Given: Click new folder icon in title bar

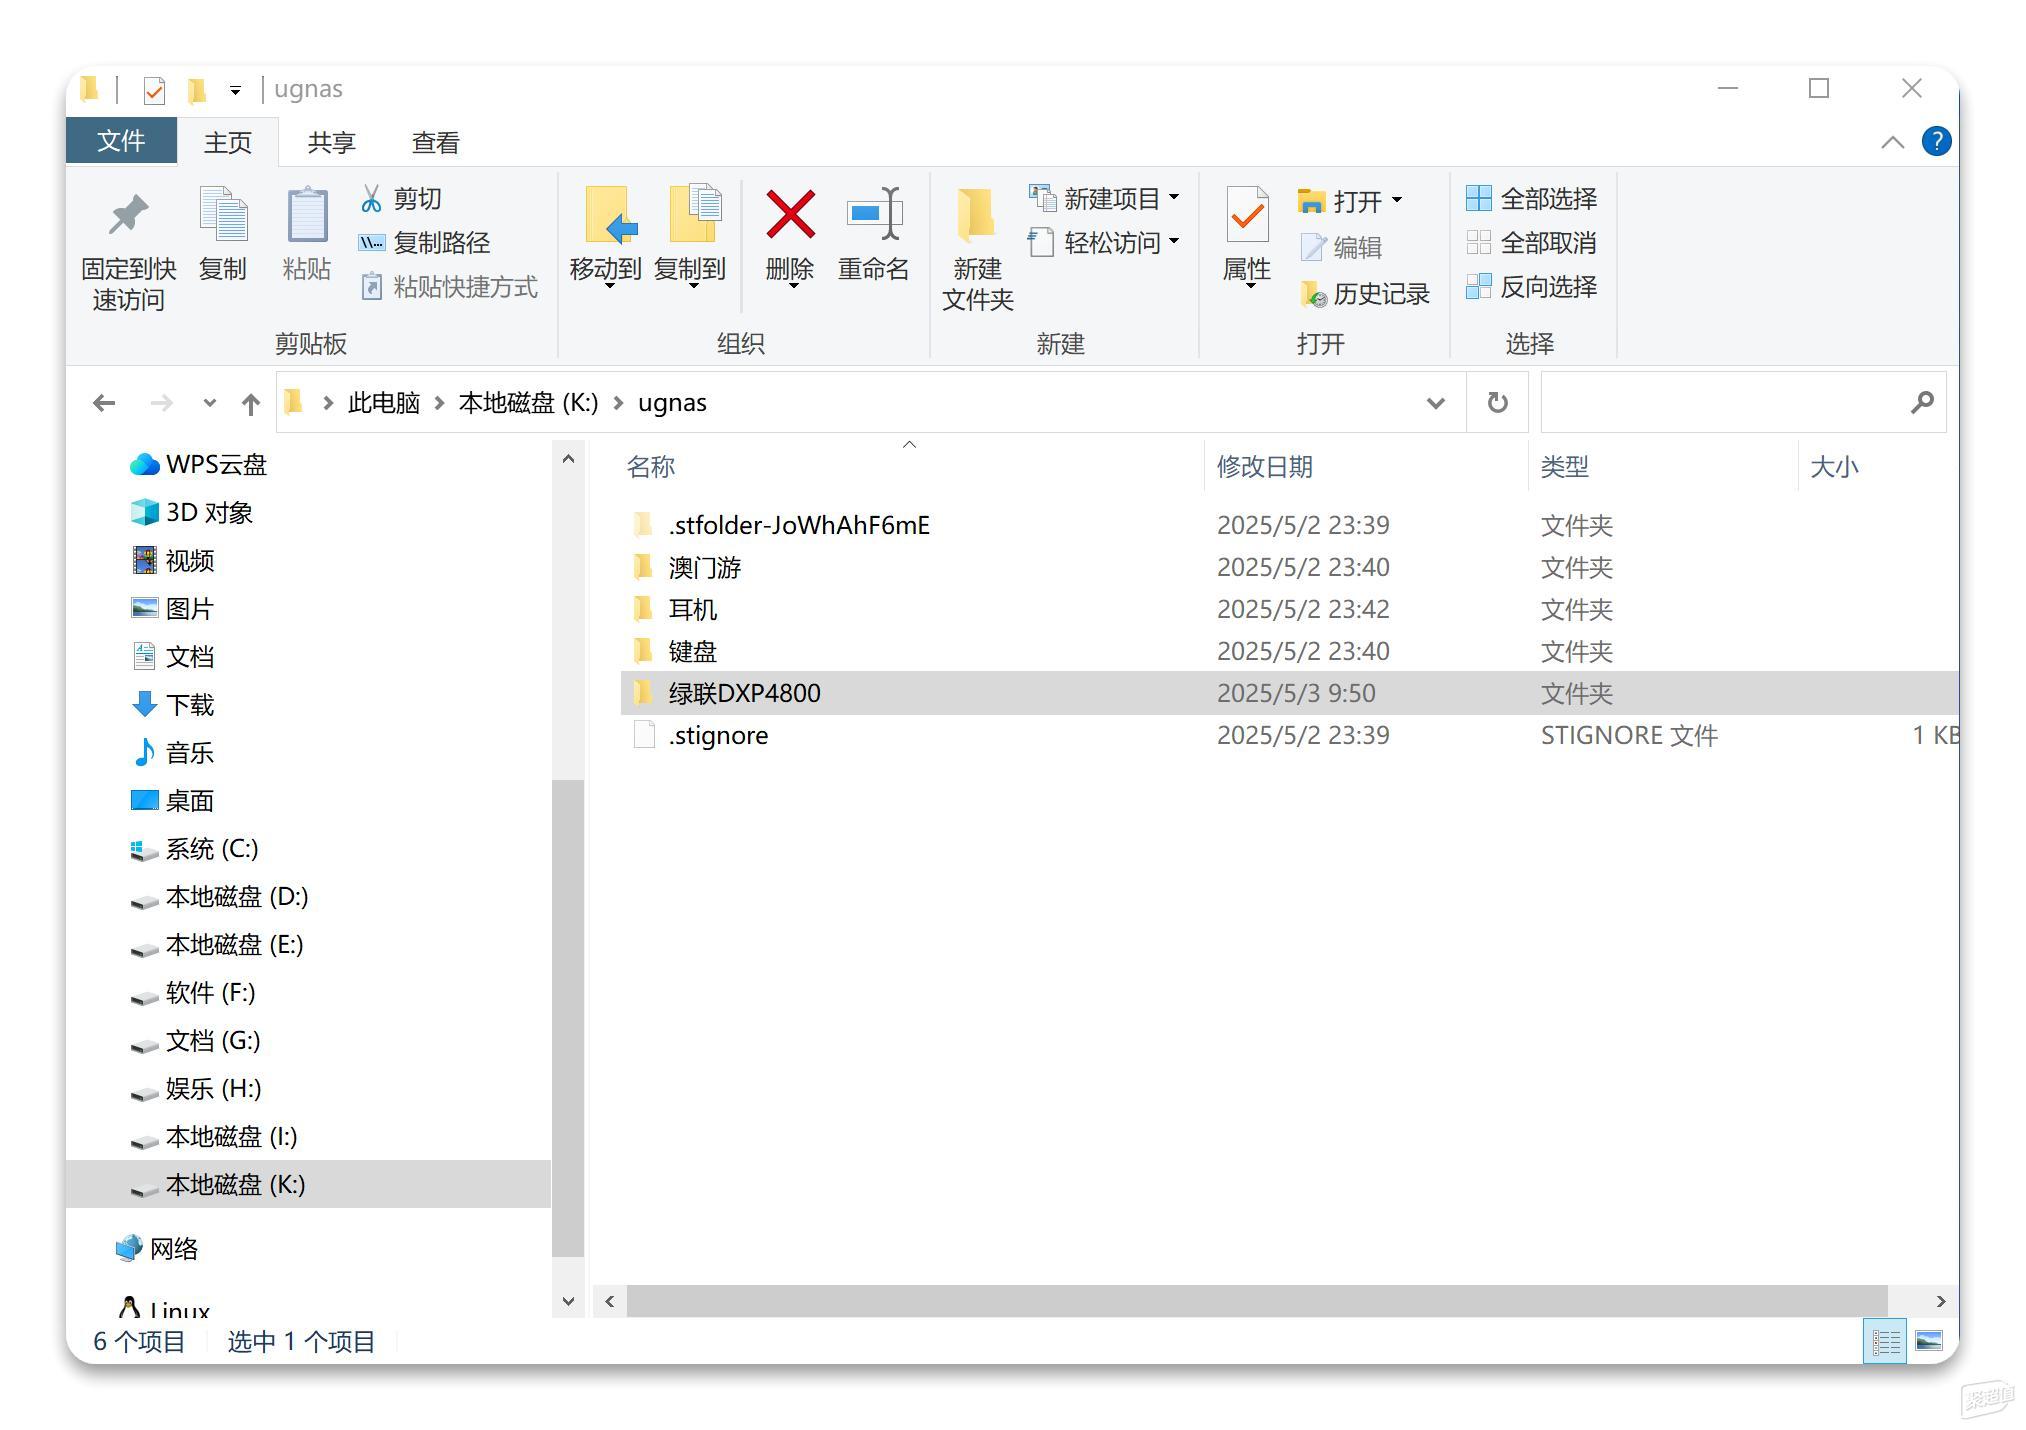Looking at the screenshot, I should tap(197, 90).
